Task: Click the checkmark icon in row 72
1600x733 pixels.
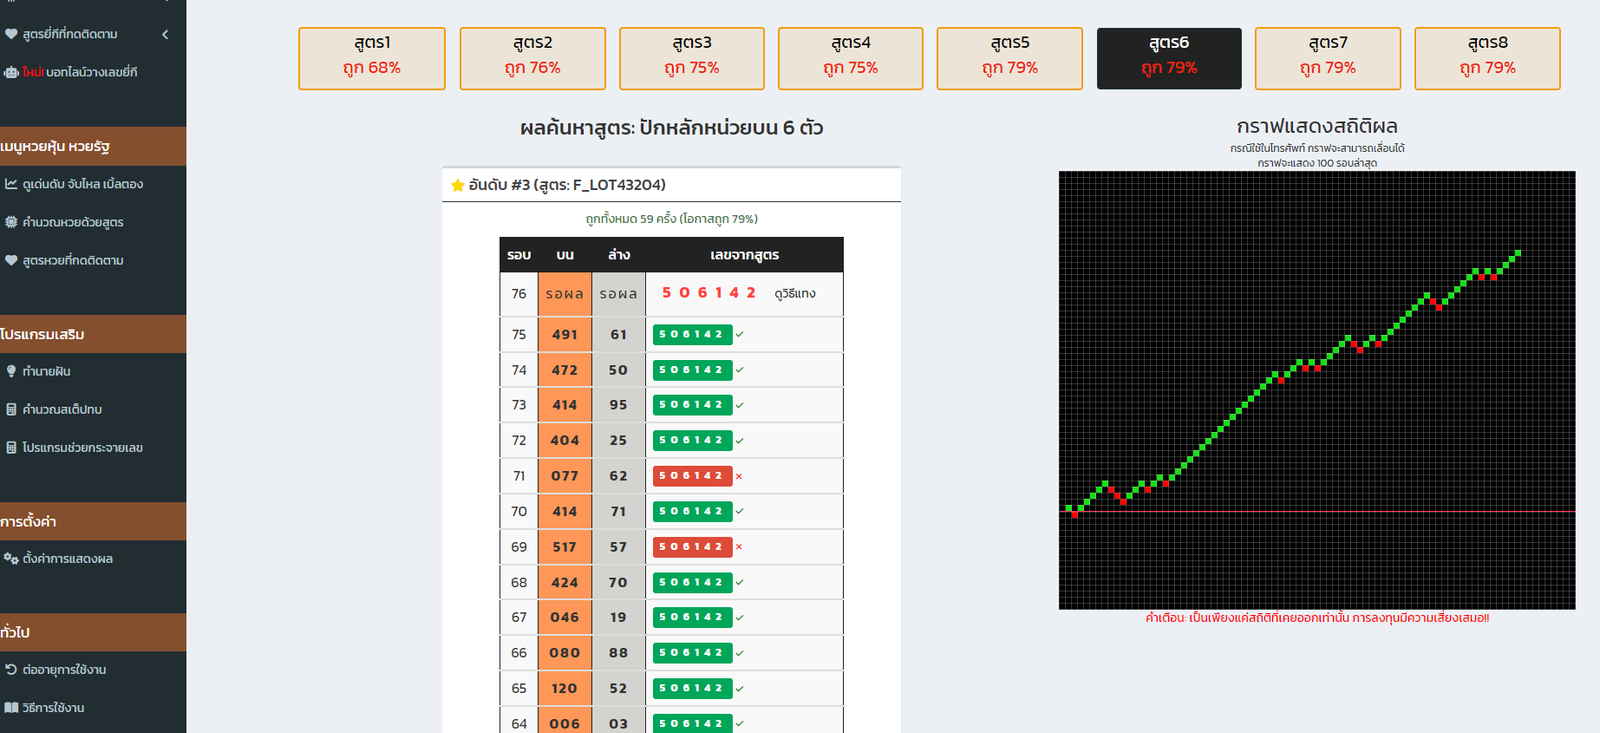Action: (739, 441)
